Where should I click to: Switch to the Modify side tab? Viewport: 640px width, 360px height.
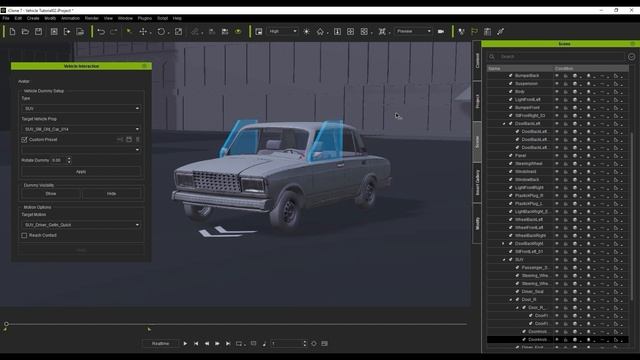coord(477,223)
